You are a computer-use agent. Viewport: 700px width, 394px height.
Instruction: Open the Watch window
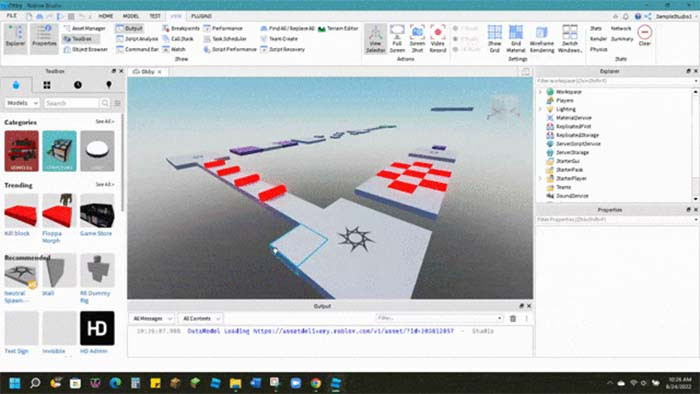(174, 50)
